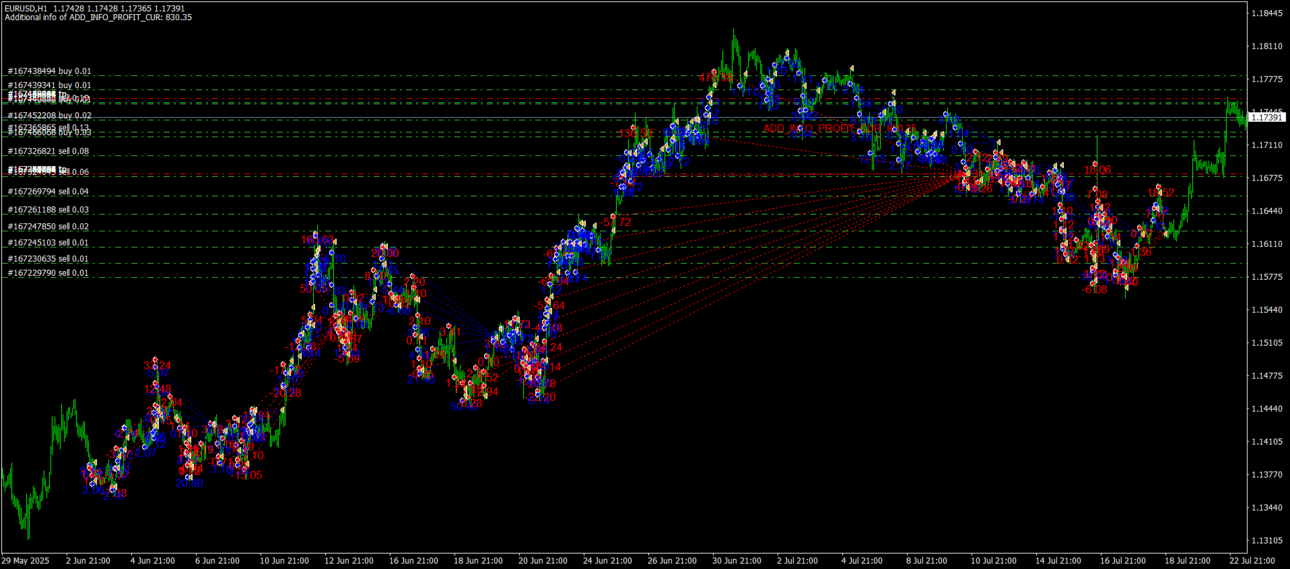This screenshot has height=569, width=1290.
Task: Click price axis value 1.16775
Action: (x=1268, y=178)
